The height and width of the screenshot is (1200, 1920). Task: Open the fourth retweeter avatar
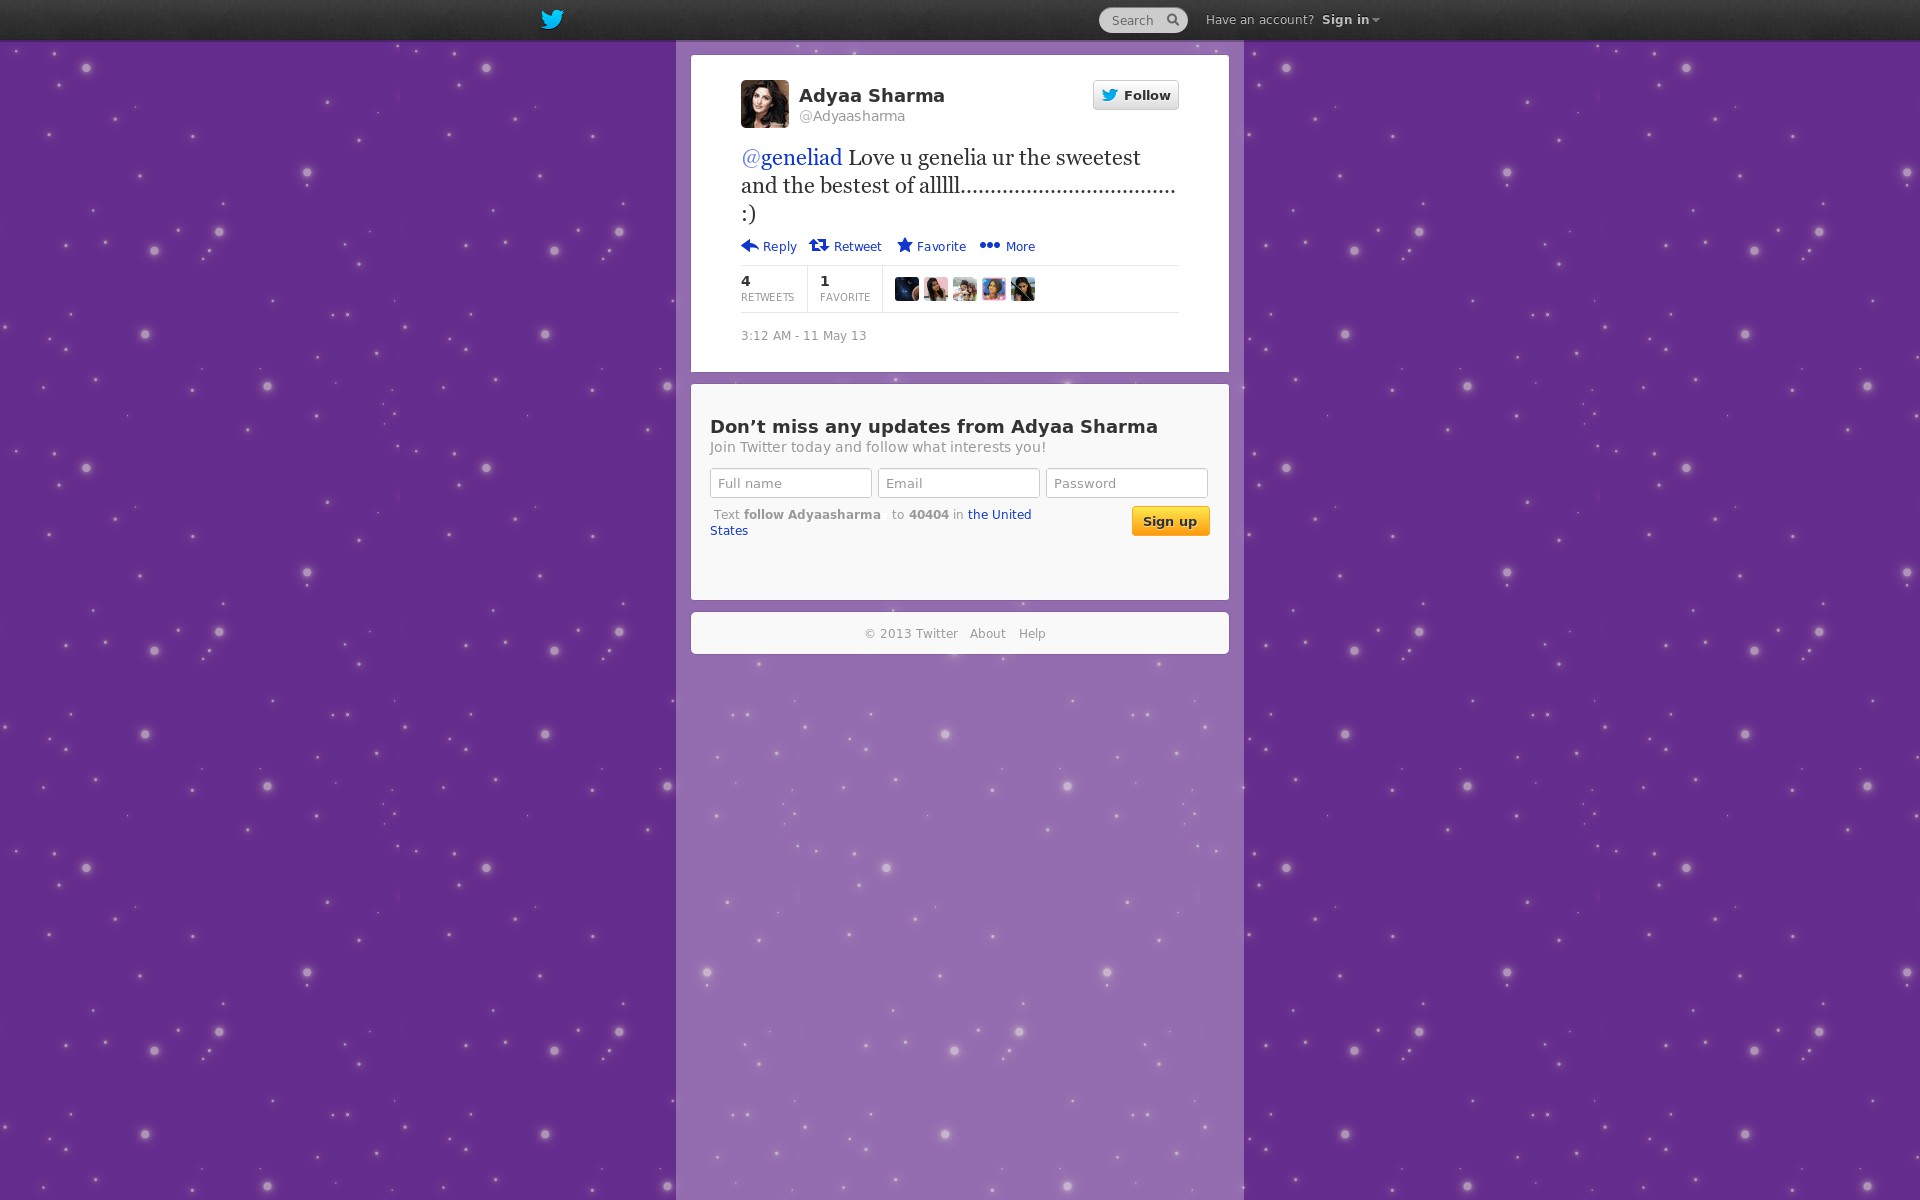coord(994,289)
